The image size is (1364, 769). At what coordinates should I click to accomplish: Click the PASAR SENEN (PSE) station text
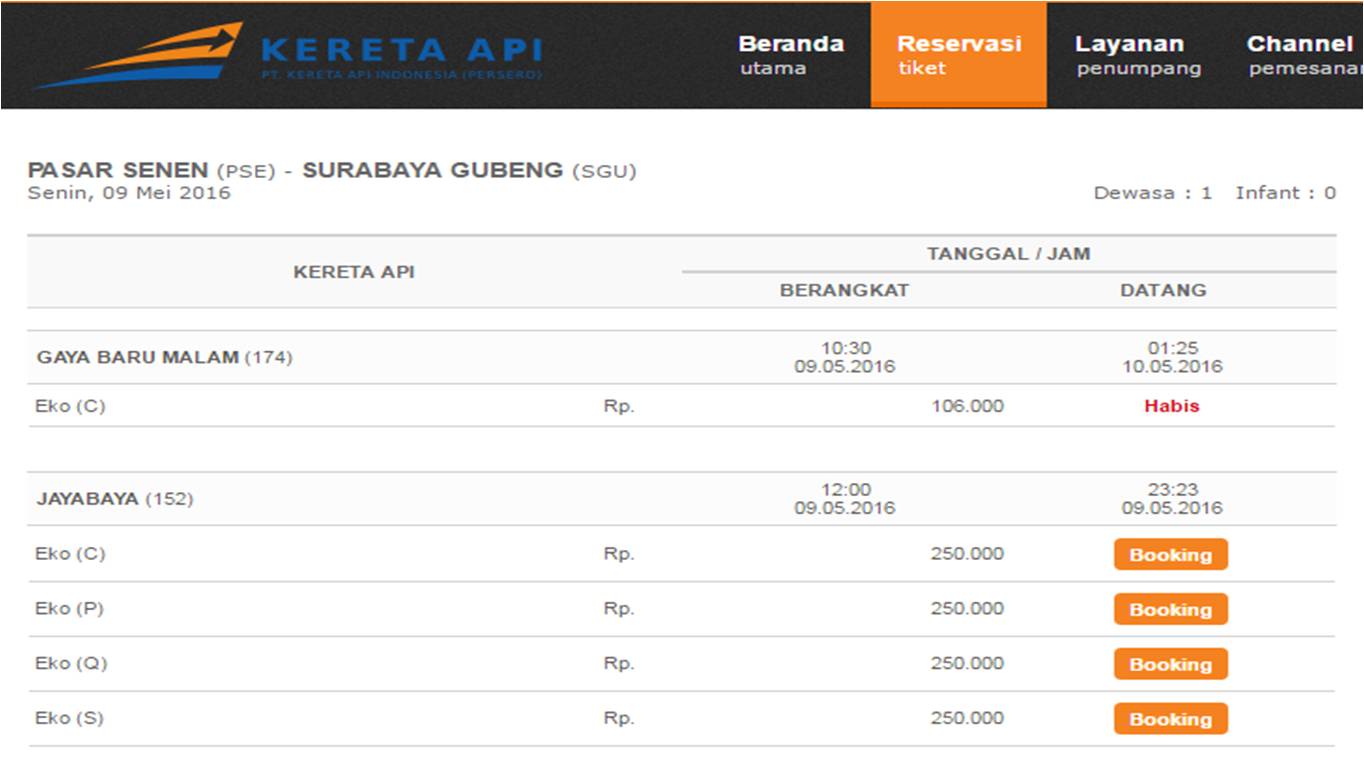[151, 170]
